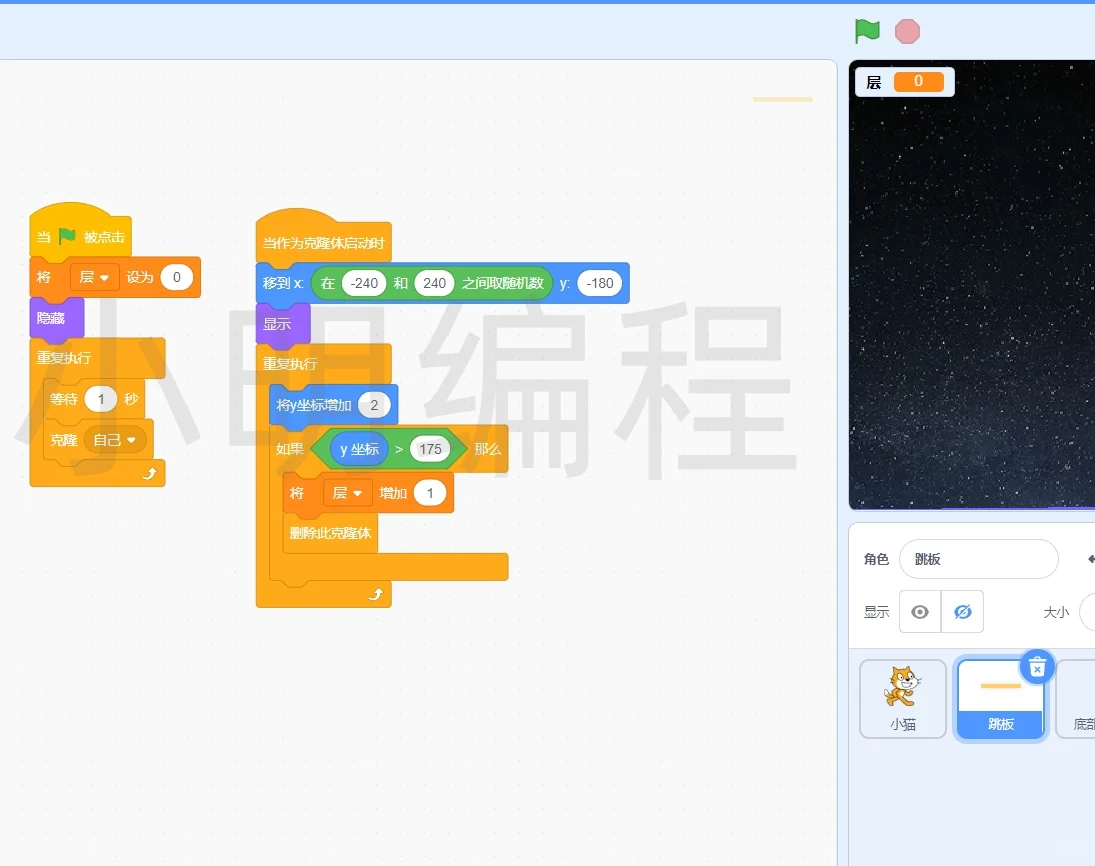Viewport: 1095px width, 866px height.
Task: Delete the 跳板 sprite using the trash icon
Action: pos(1037,667)
